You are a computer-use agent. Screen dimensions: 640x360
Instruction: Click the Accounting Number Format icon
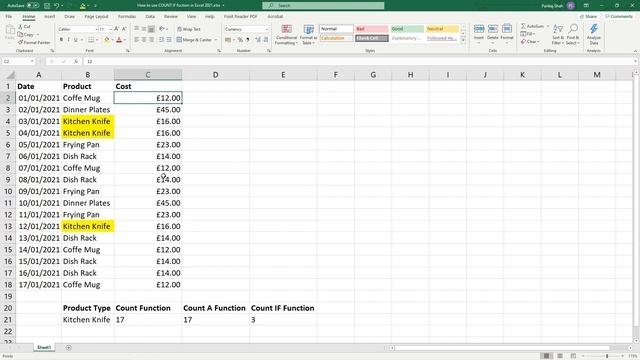(x=228, y=40)
